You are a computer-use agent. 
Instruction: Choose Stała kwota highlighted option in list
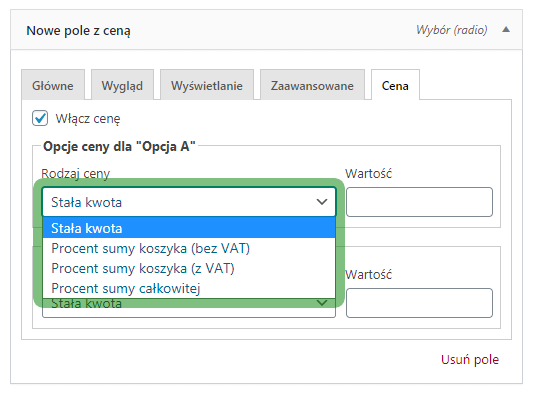(x=189, y=228)
